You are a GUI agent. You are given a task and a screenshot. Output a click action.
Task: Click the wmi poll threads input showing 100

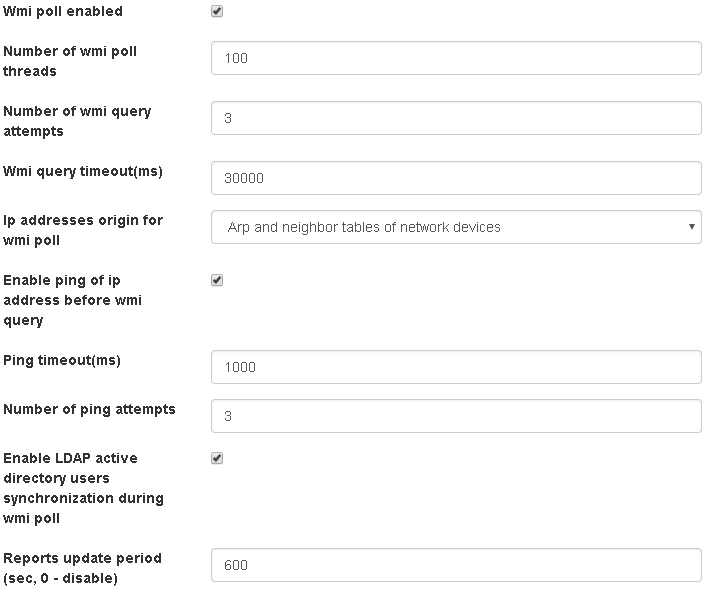click(456, 58)
